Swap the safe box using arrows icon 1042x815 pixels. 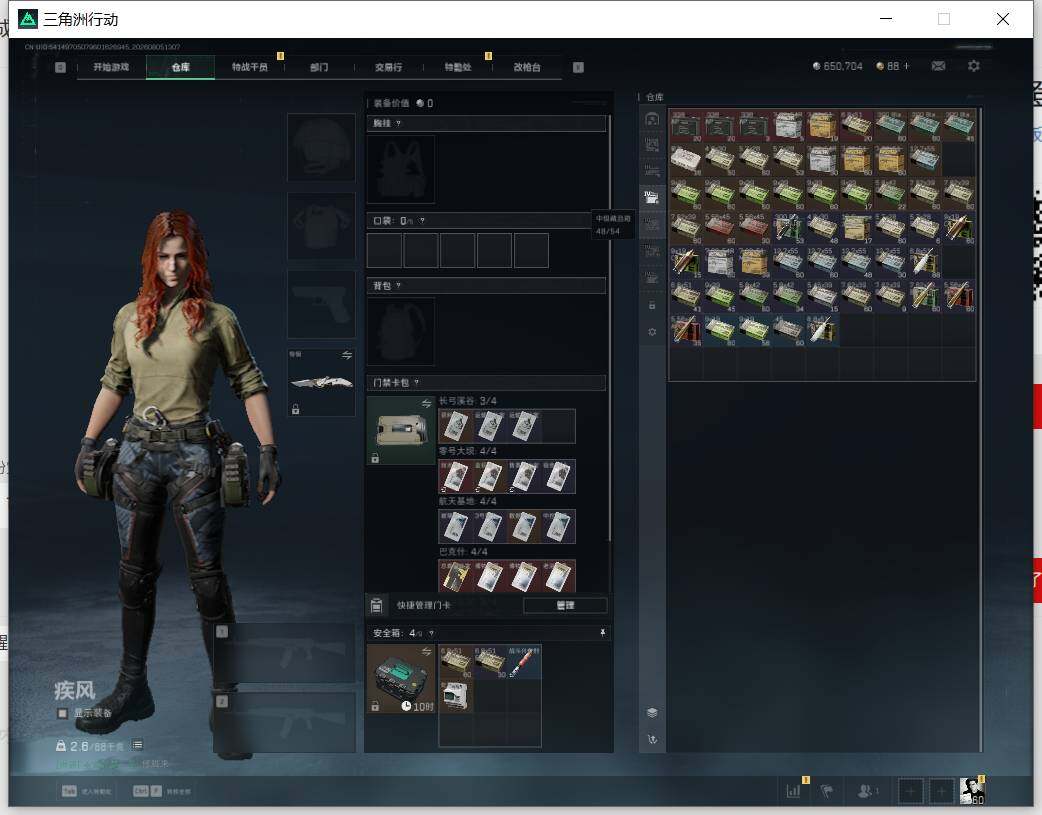pos(427,651)
